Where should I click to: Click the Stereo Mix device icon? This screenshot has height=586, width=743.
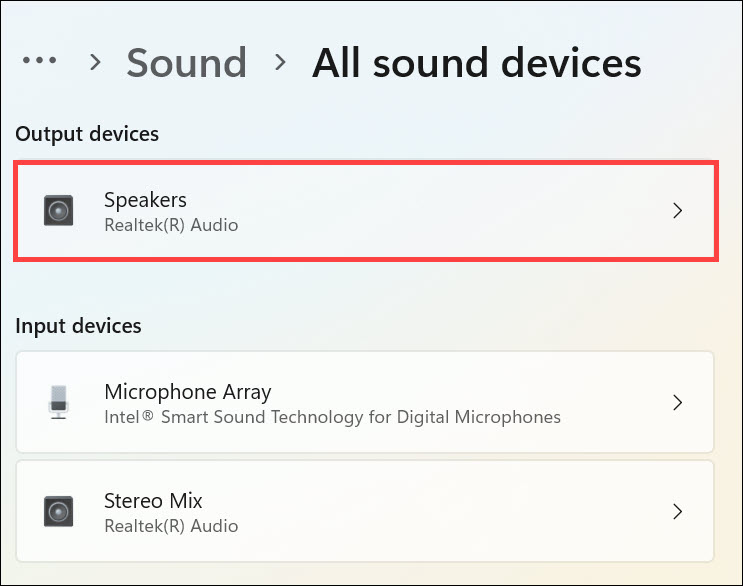pos(59,511)
